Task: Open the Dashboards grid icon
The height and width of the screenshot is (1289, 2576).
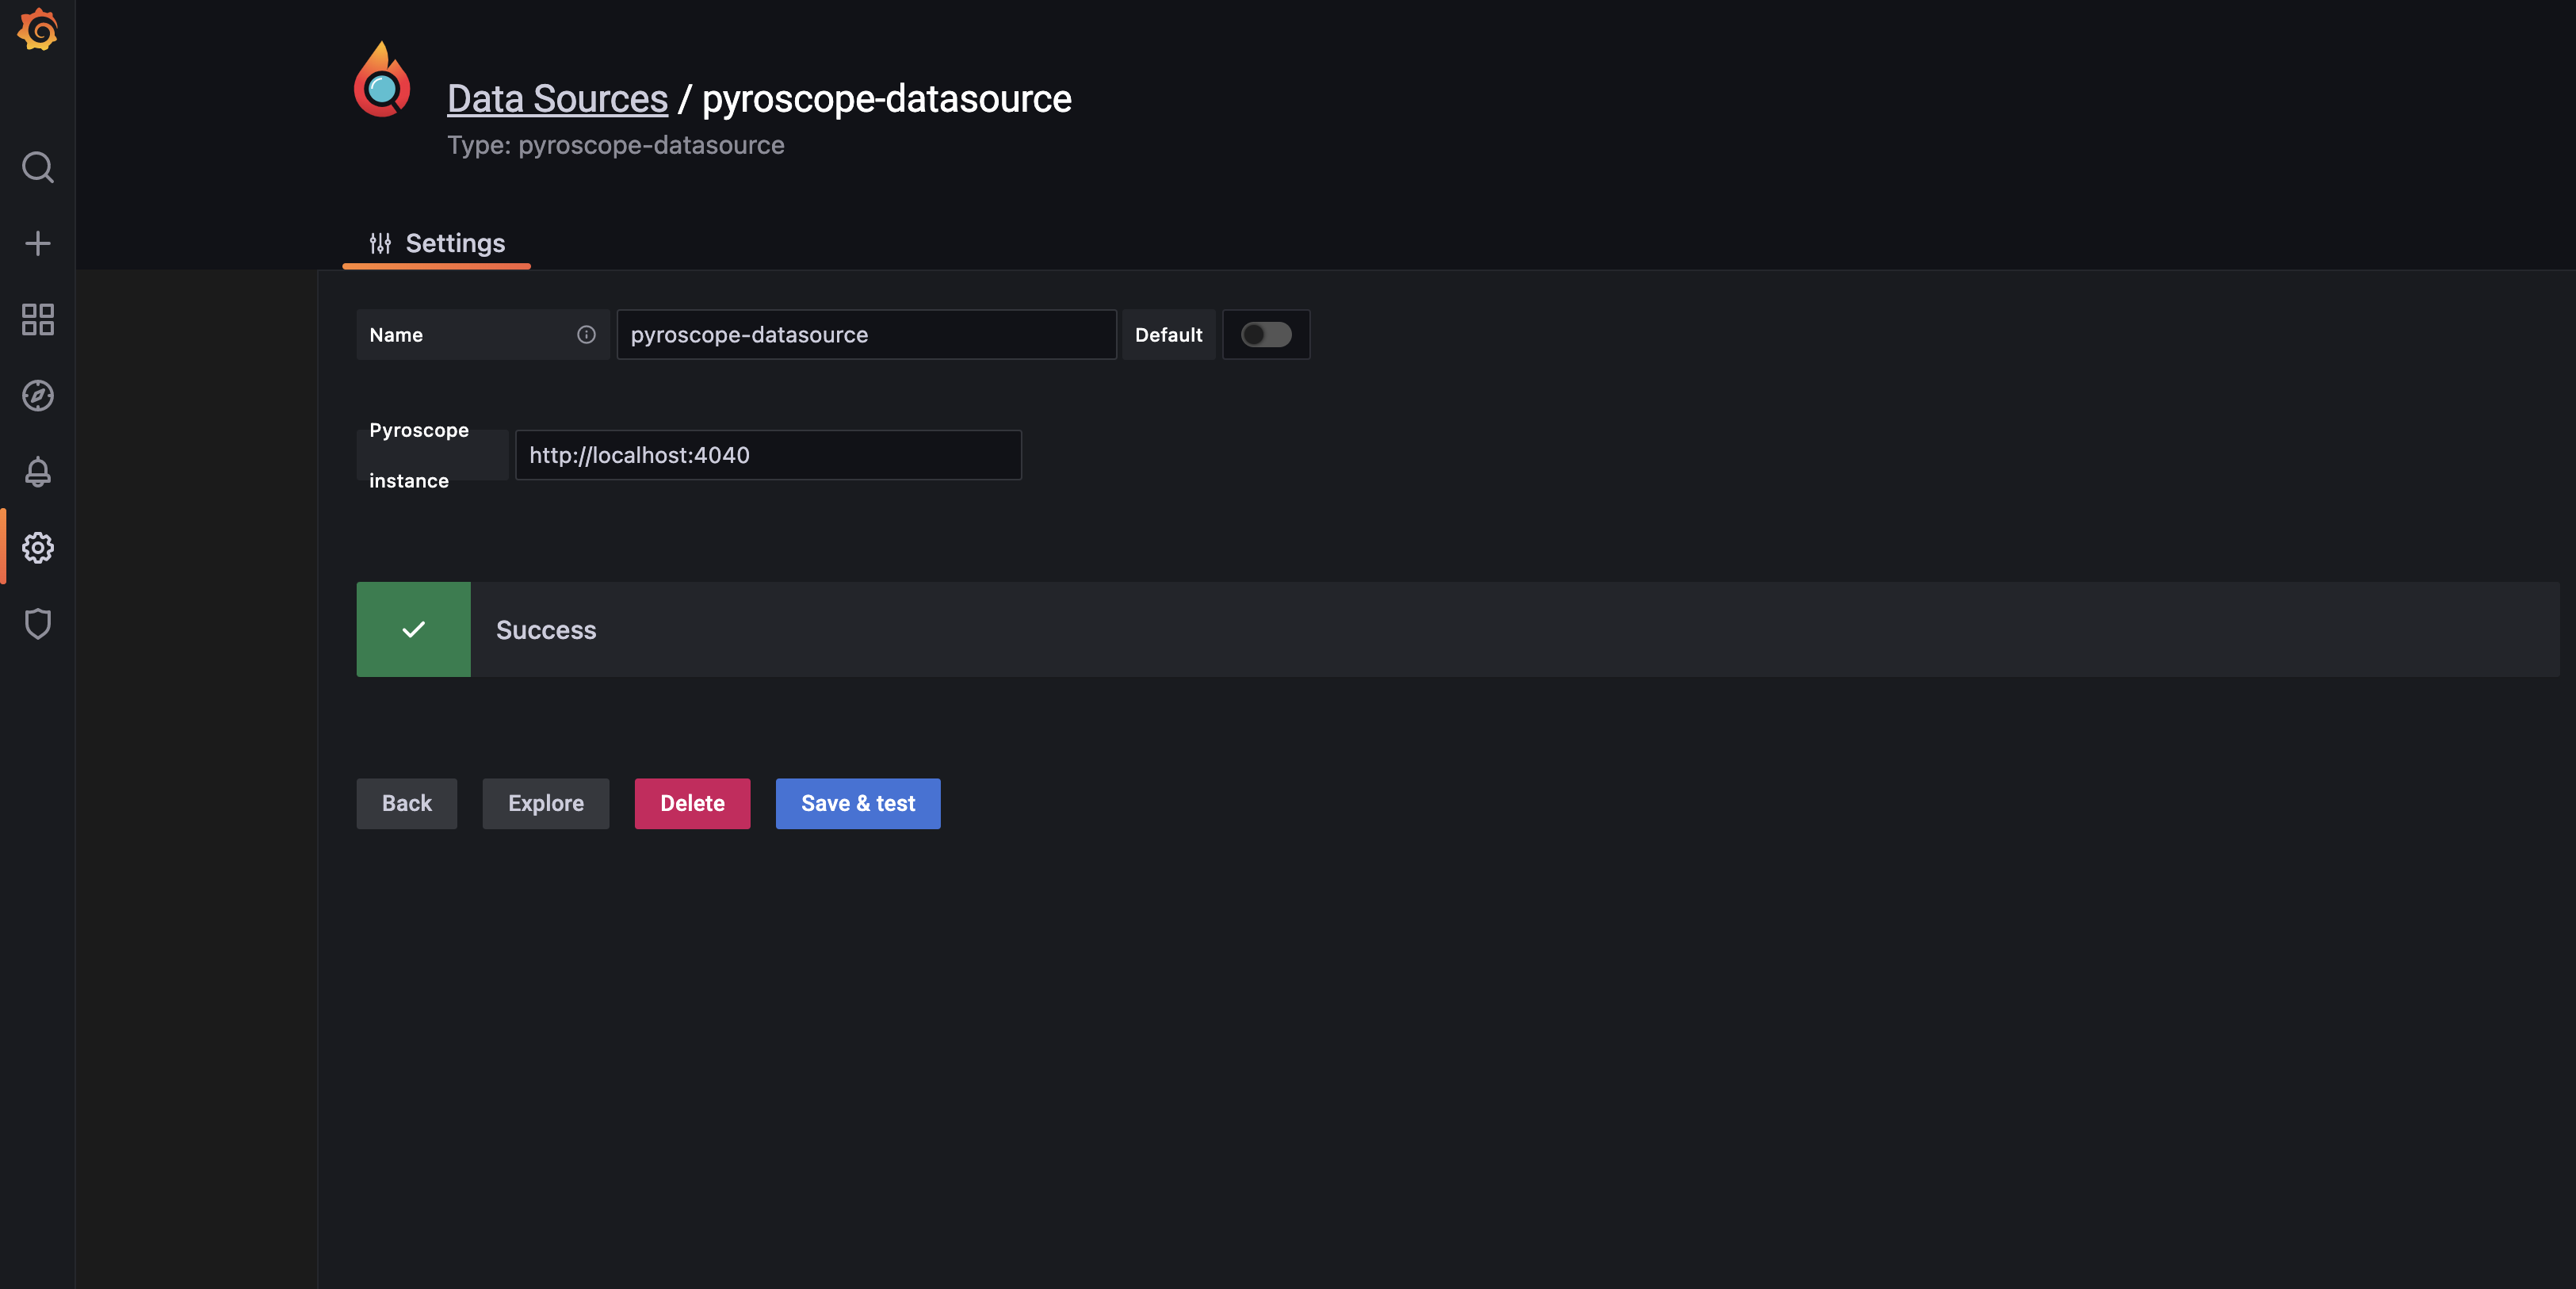Action: 37,319
